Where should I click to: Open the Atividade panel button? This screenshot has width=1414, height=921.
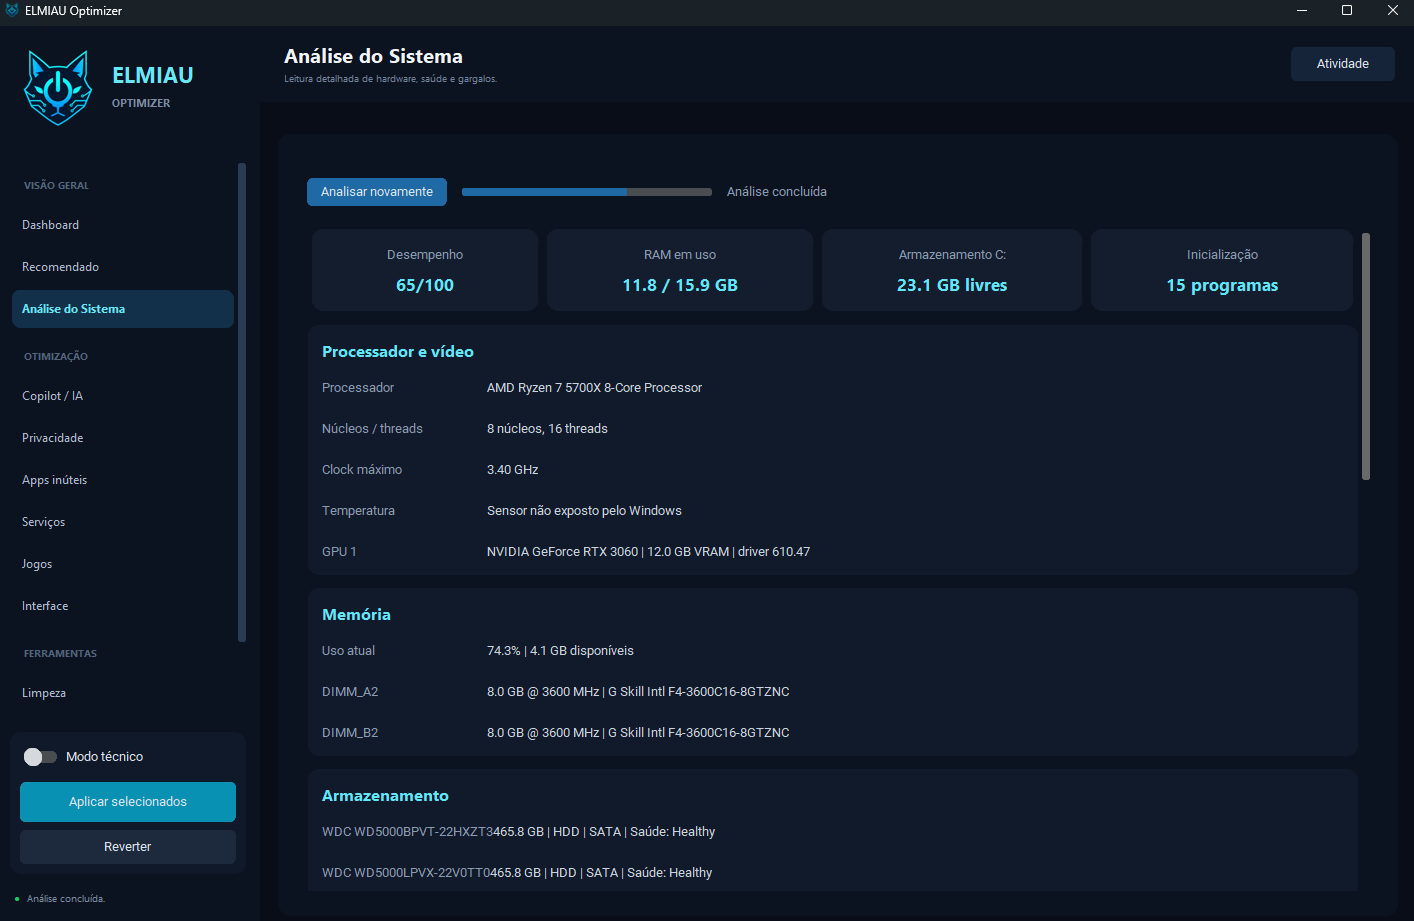(x=1342, y=64)
